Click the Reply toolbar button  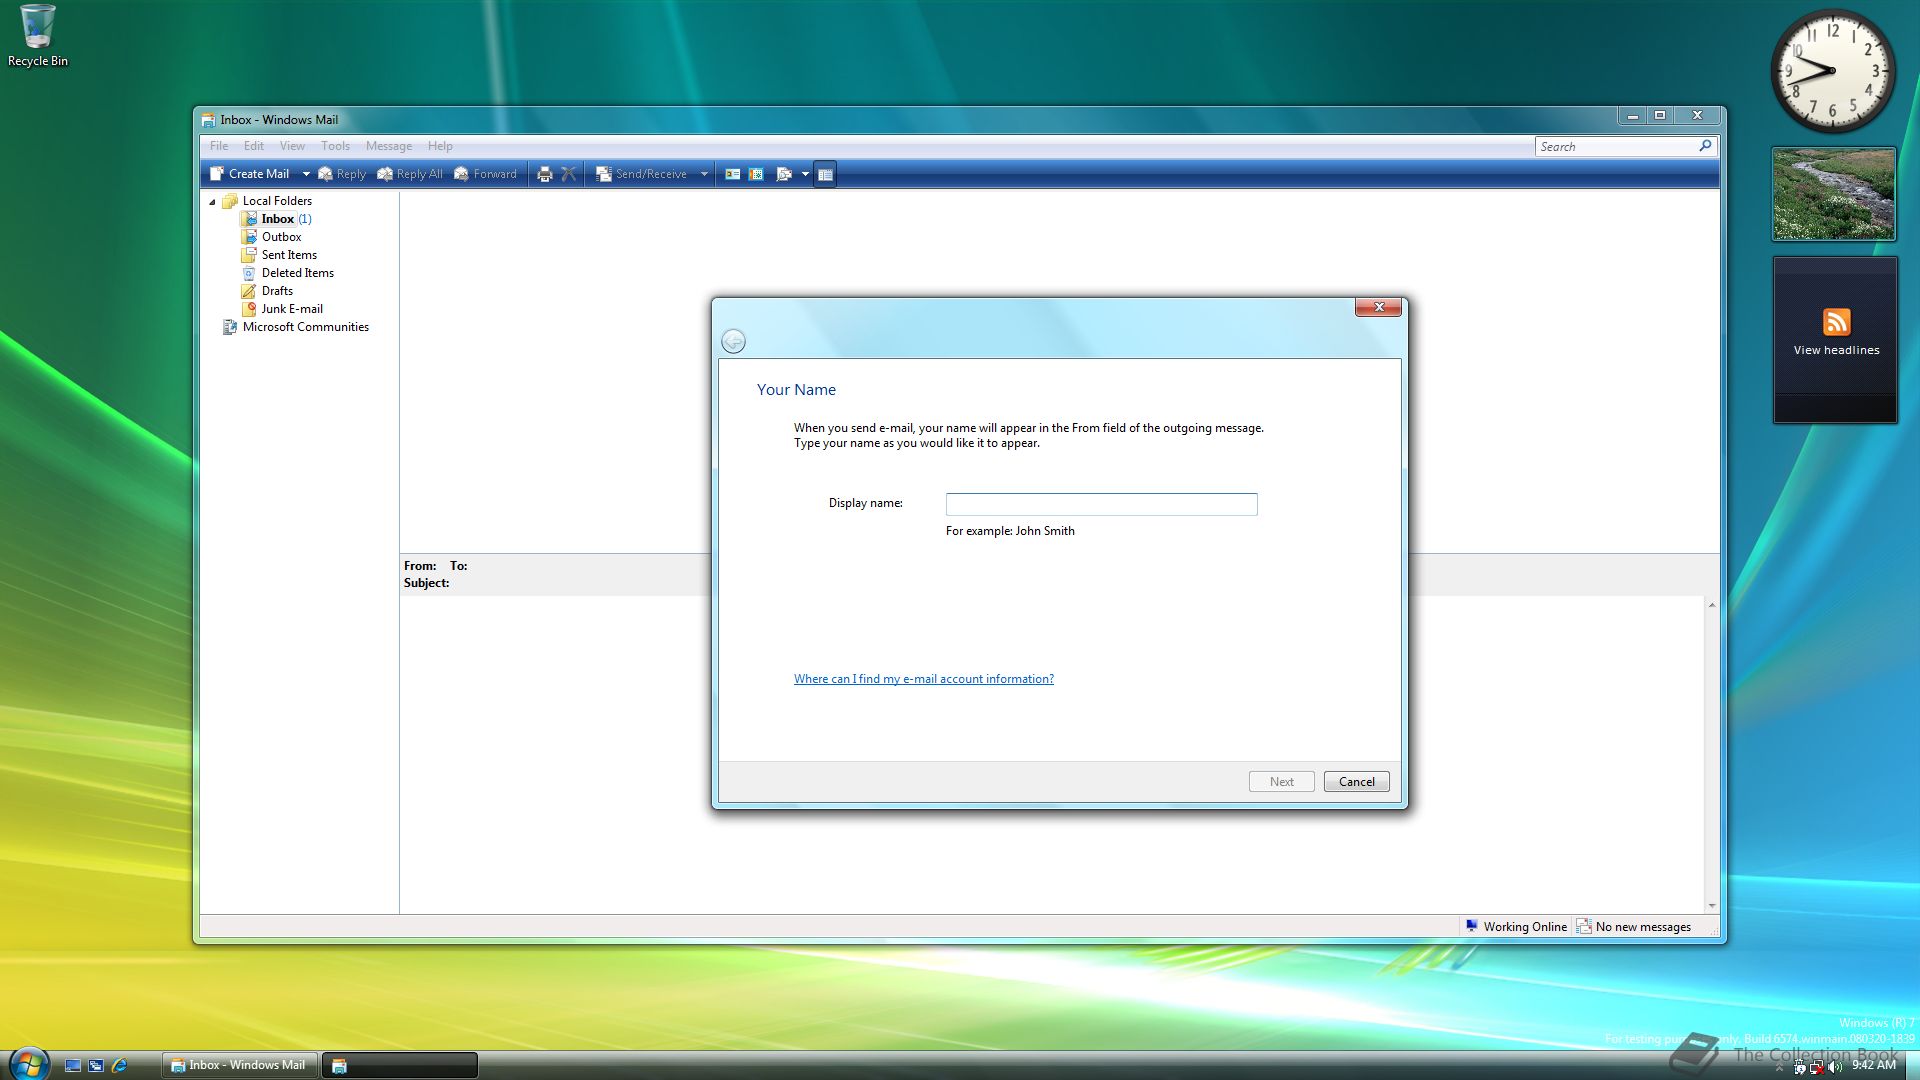point(342,174)
